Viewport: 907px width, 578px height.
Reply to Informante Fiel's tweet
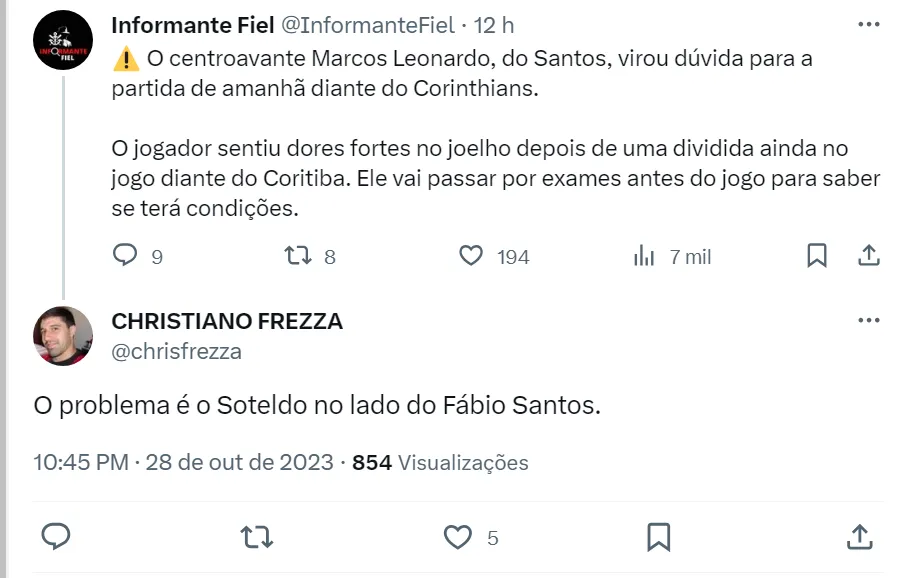coord(125,256)
